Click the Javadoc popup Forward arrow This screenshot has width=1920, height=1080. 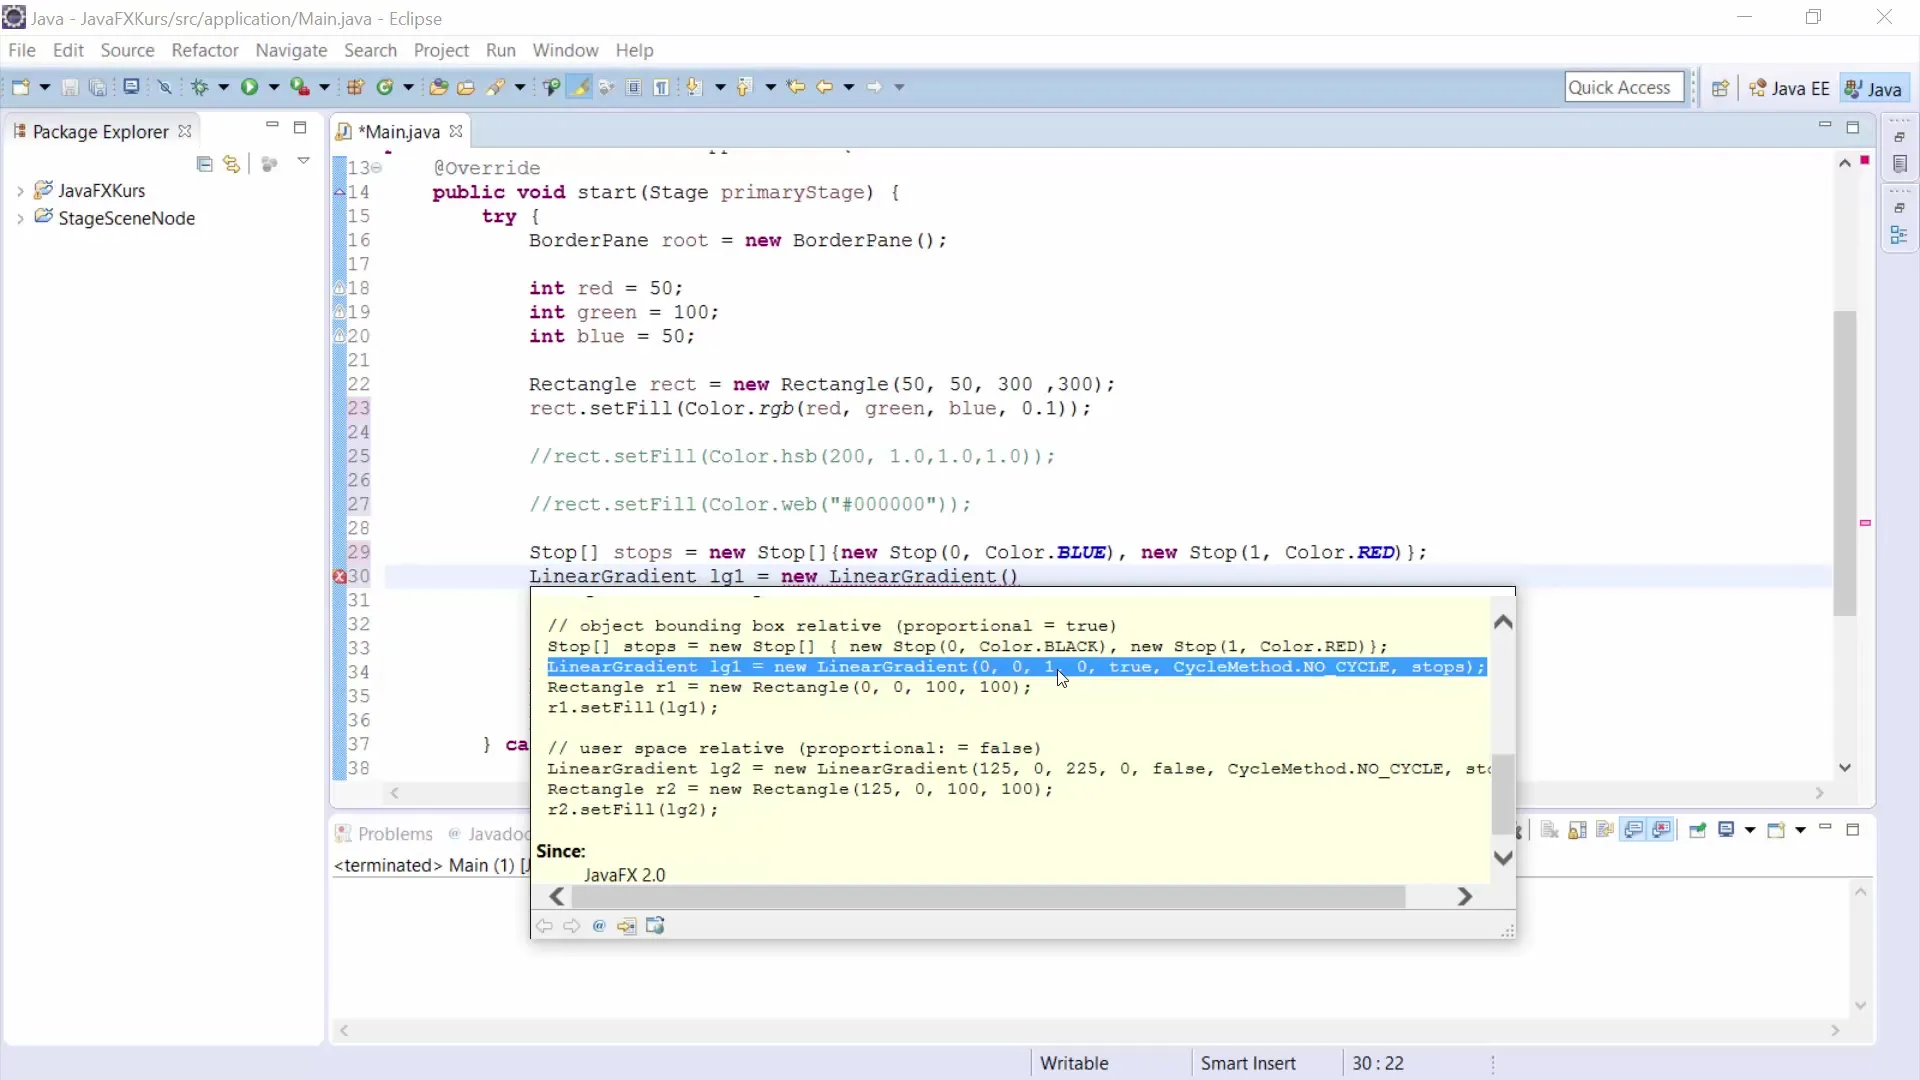[x=571, y=926]
